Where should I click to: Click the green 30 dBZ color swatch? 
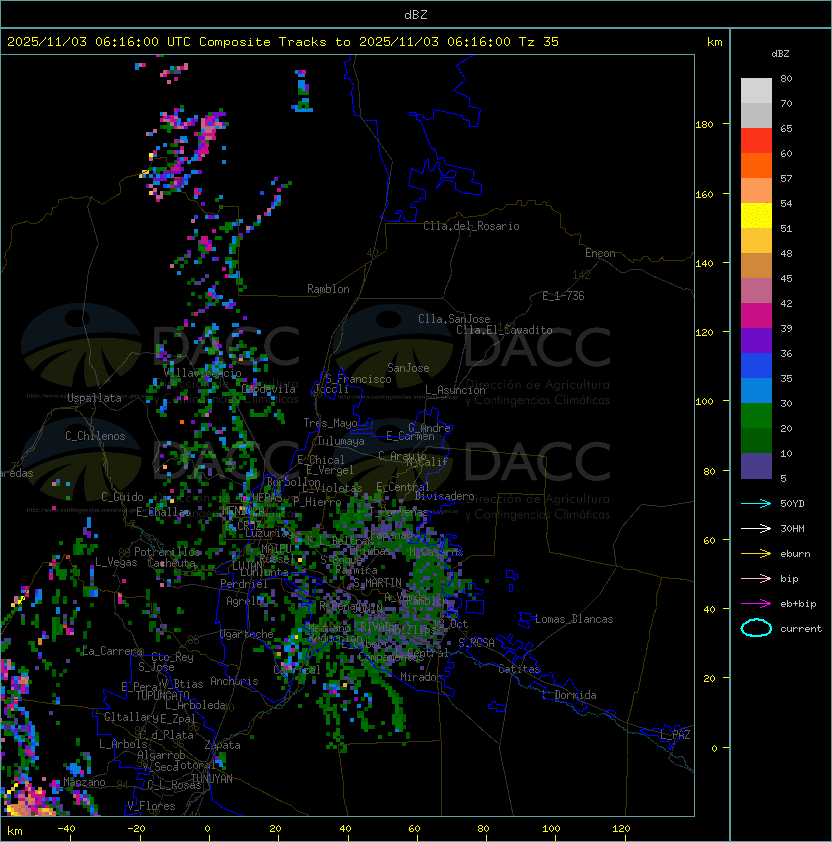click(x=756, y=416)
